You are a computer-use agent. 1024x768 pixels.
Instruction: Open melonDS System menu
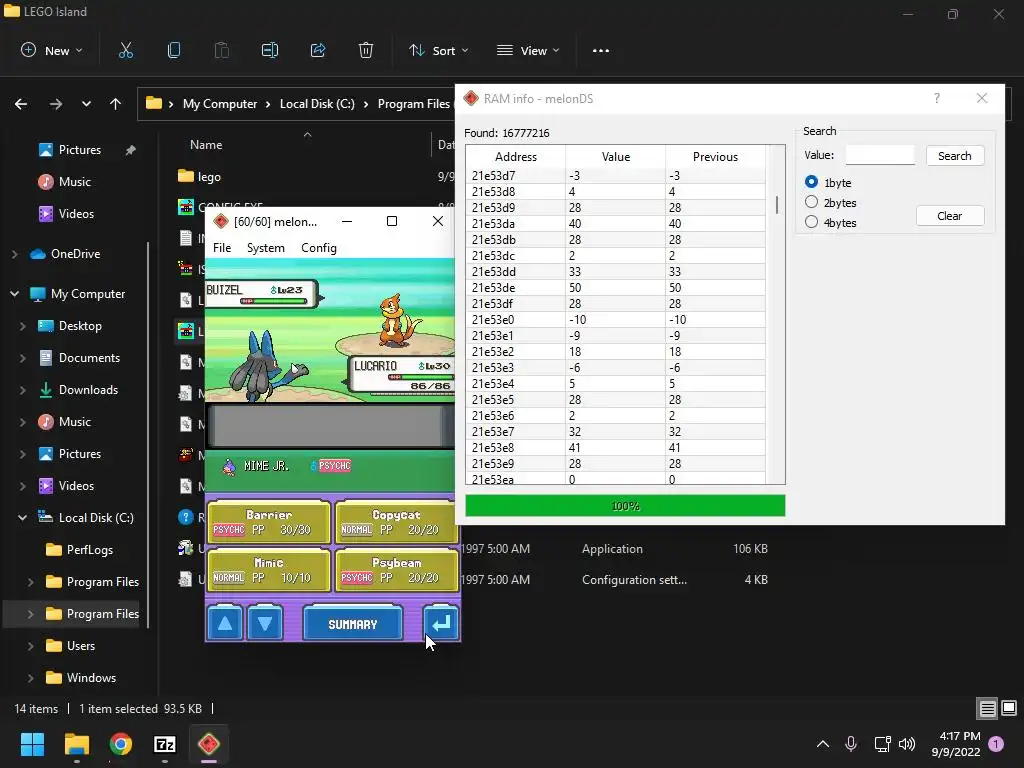[266, 248]
